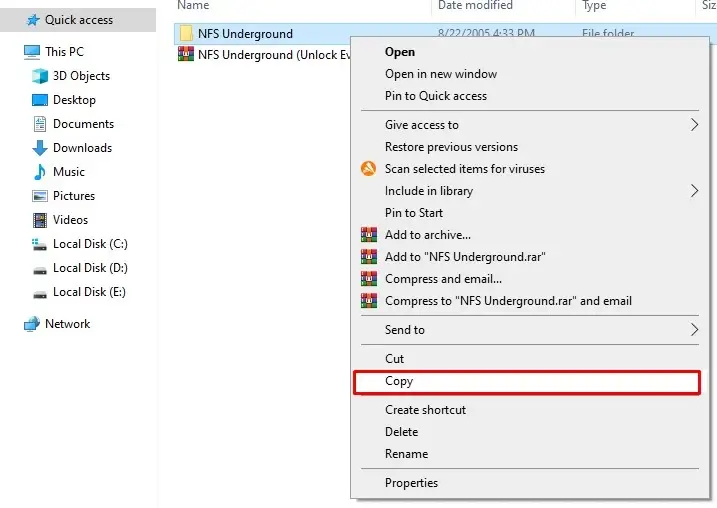Screen dimensions: 717x508
Task: Expand the Send to submenu arrow
Action: coord(694,329)
